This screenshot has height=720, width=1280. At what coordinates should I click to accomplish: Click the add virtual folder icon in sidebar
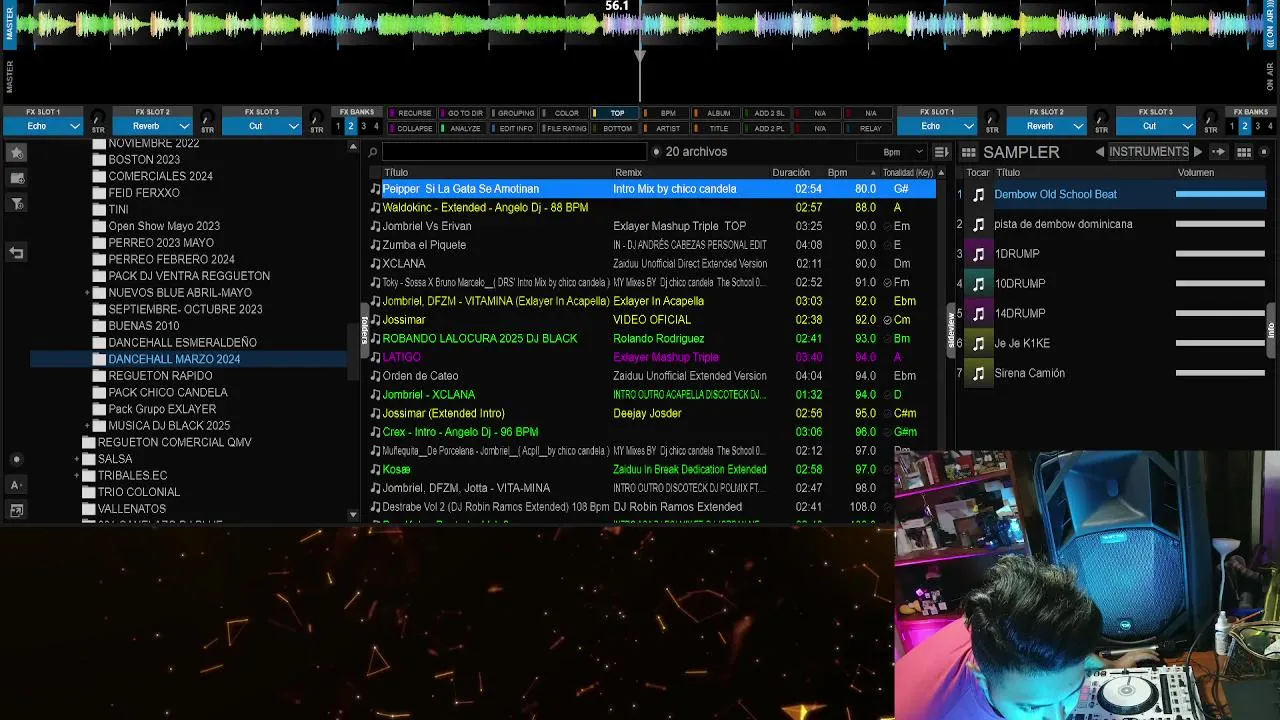pos(17,178)
